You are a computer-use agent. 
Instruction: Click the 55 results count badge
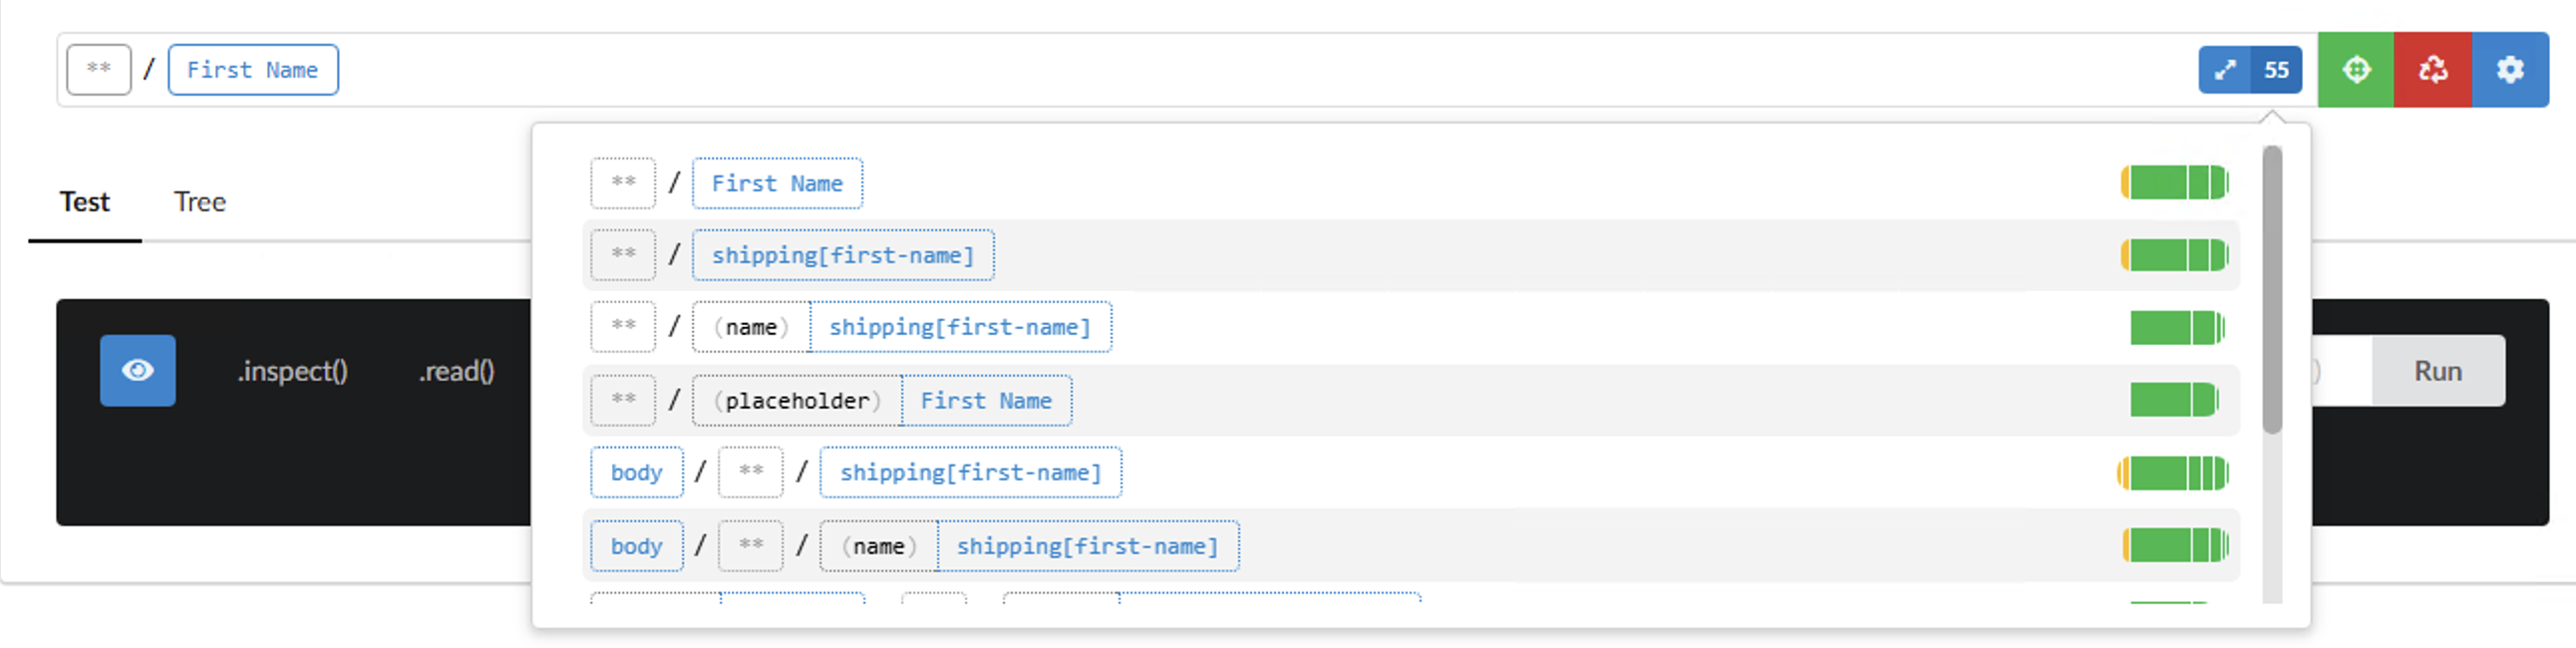coord(2276,70)
